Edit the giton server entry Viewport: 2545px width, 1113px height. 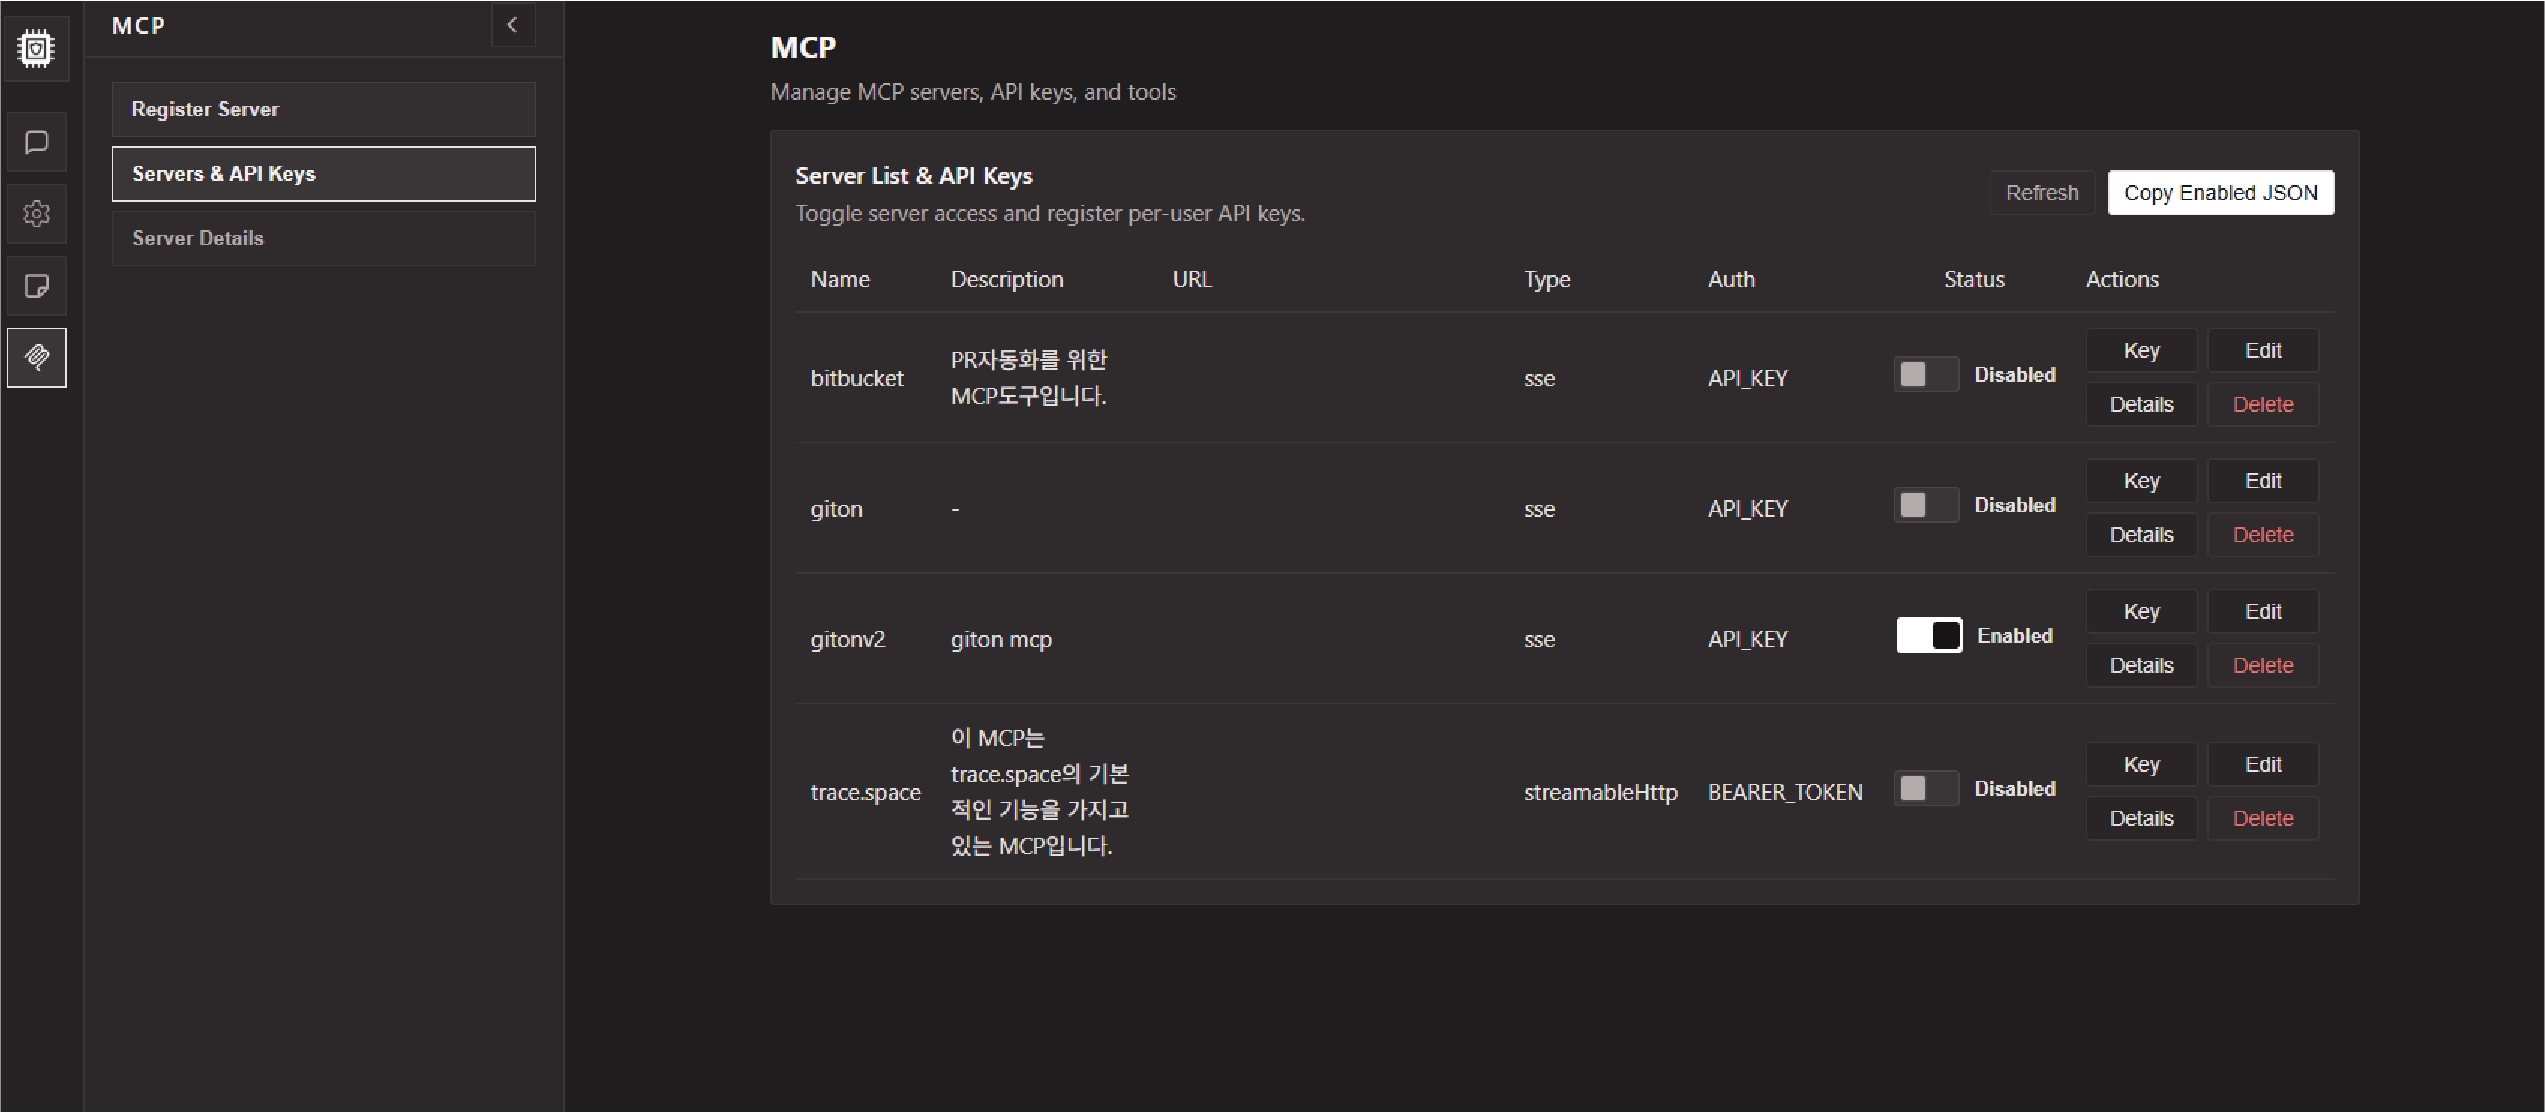tap(2262, 481)
